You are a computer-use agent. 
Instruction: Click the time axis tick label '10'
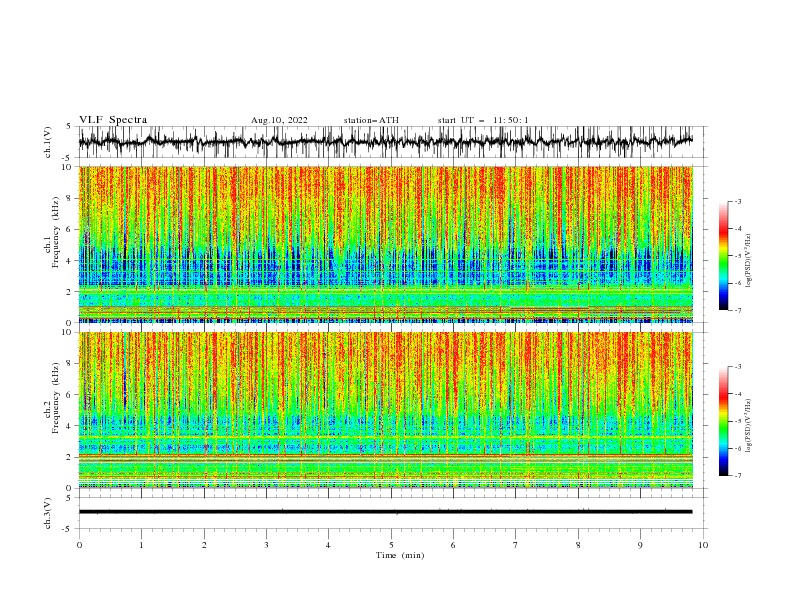pos(703,545)
